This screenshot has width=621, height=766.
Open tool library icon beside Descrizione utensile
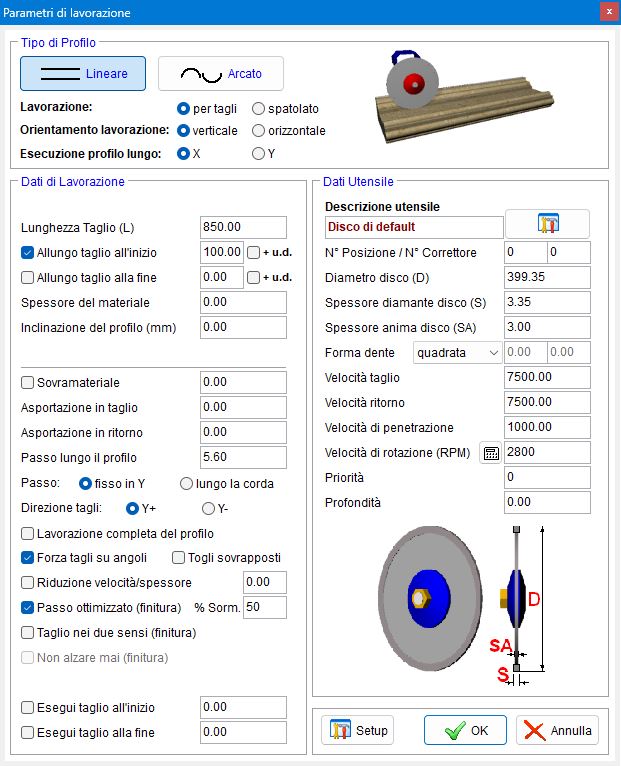click(547, 224)
